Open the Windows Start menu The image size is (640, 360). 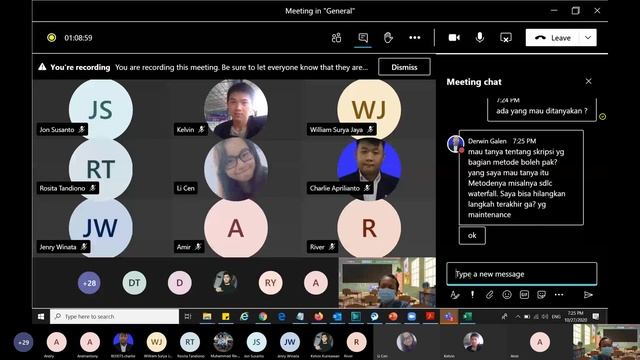click(41, 316)
